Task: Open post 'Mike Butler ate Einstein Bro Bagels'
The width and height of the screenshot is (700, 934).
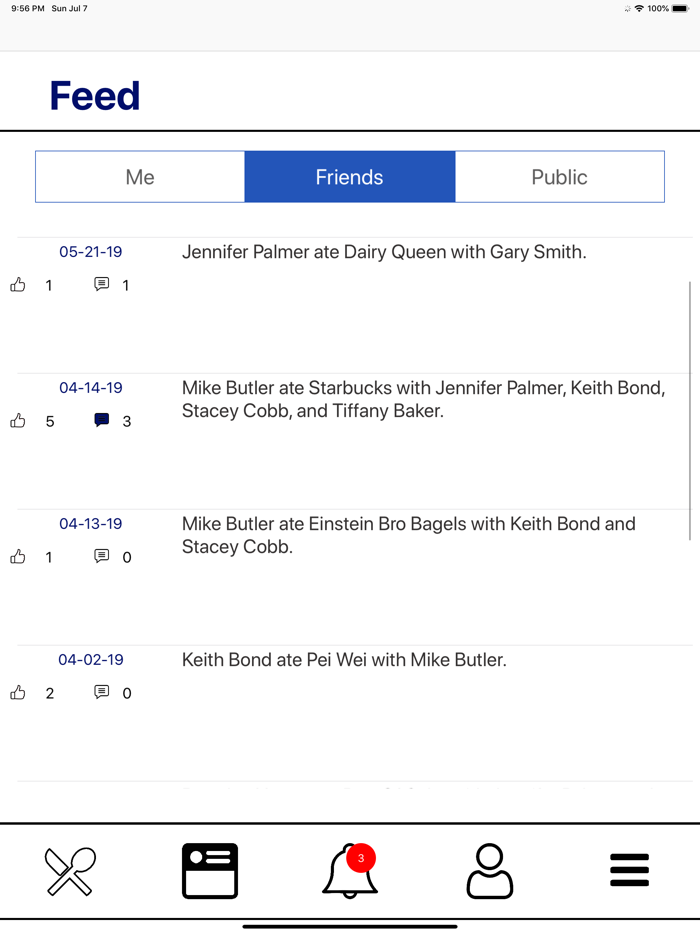Action: coord(409,535)
